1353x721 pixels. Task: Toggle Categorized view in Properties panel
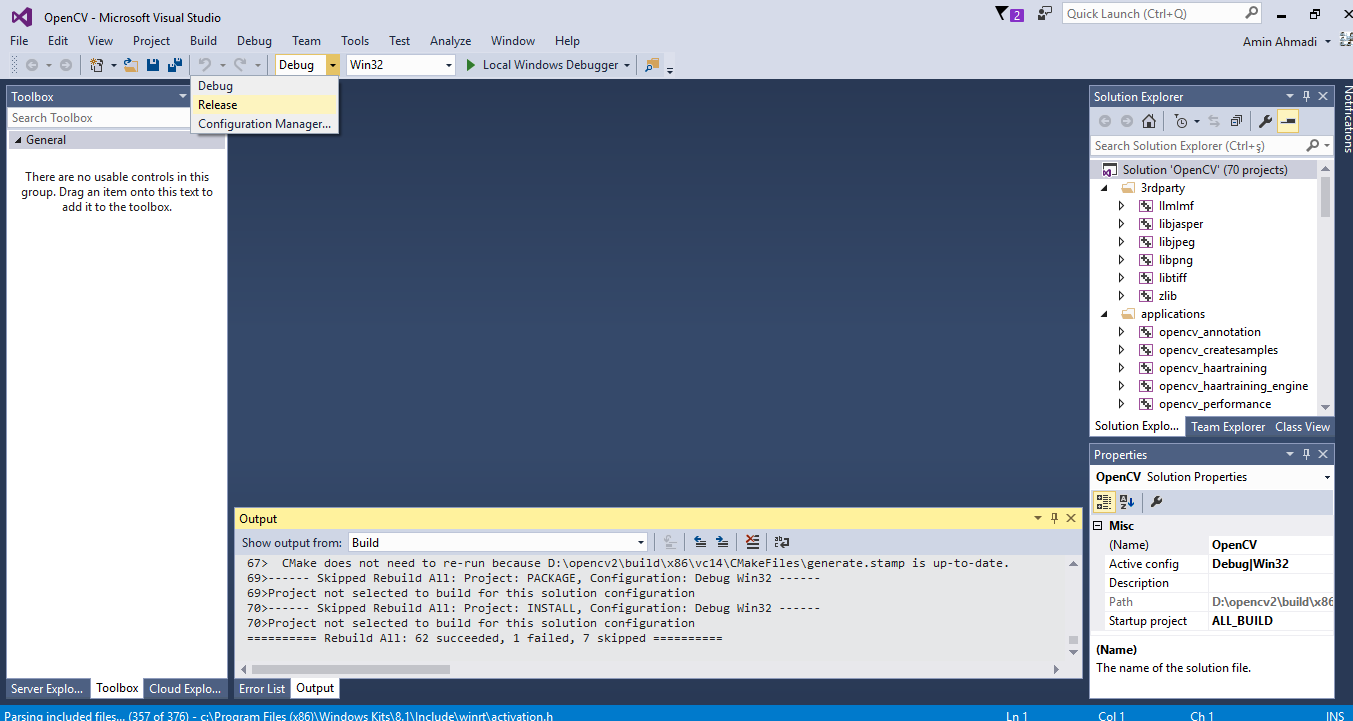click(1104, 502)
